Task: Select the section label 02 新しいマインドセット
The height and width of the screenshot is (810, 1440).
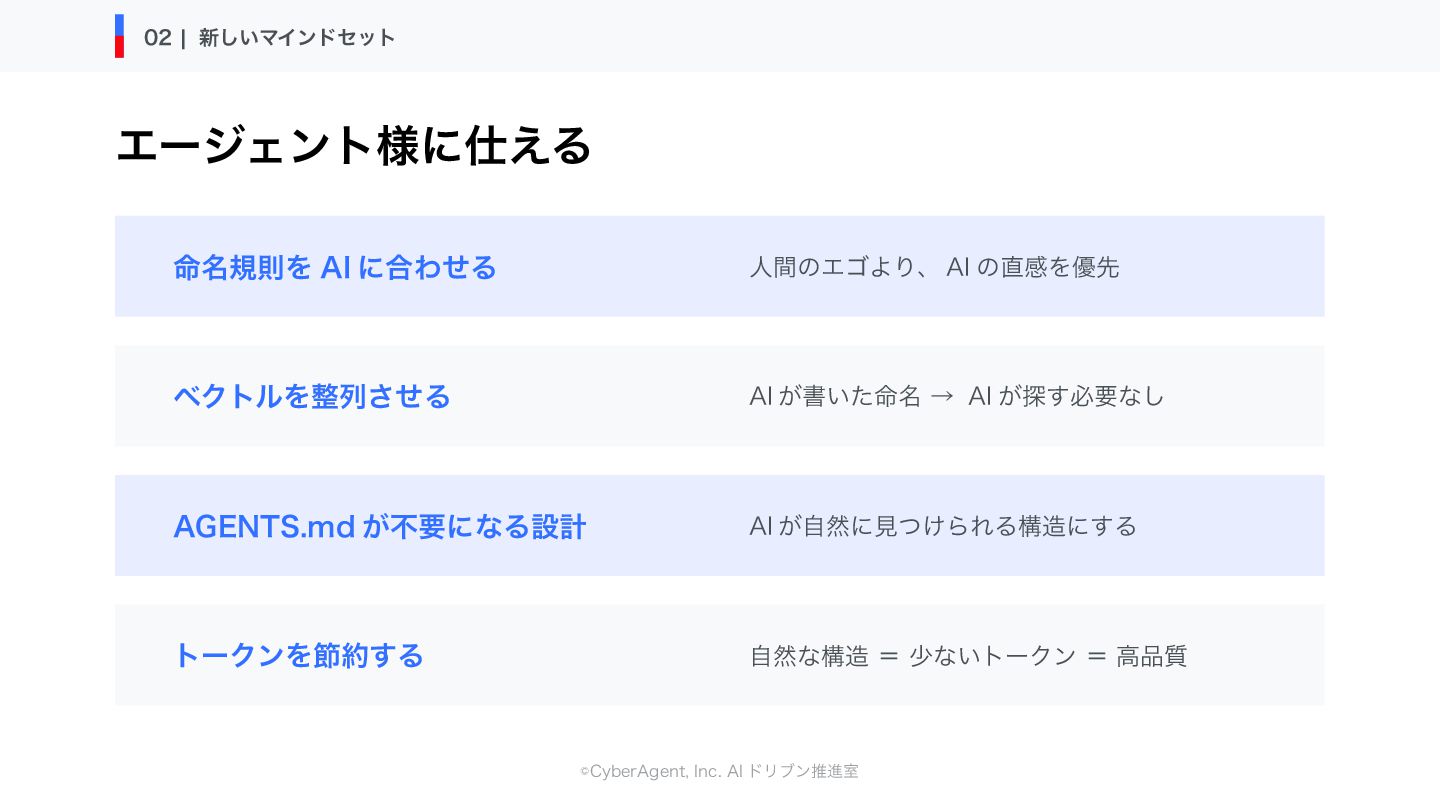Action: (x=270, y=38)
